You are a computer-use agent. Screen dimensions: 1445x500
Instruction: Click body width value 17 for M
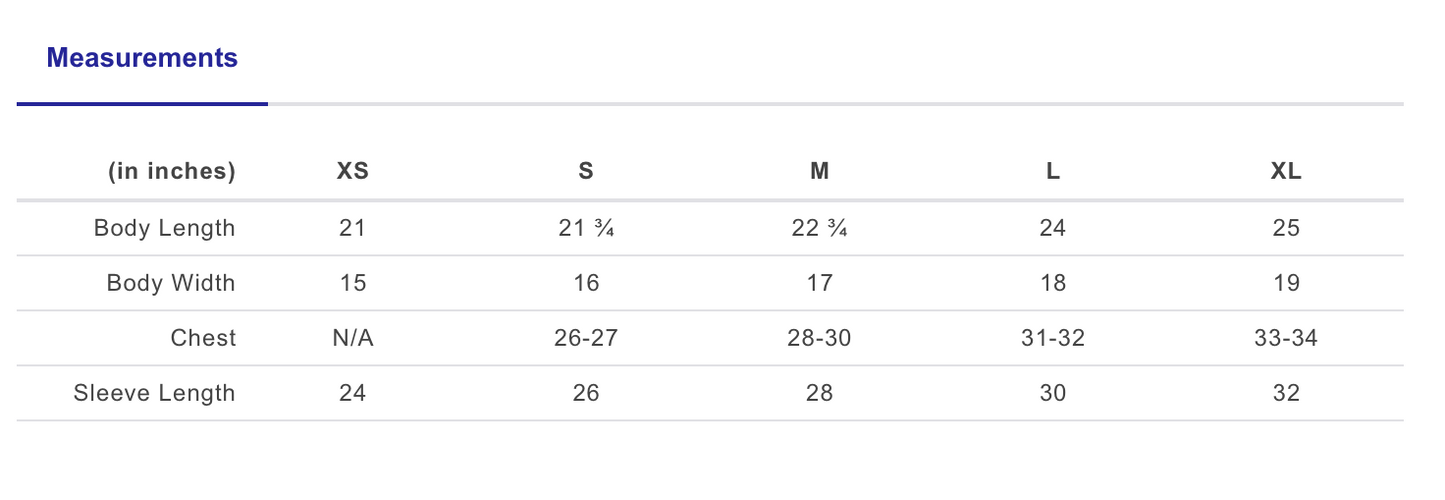pos(819,283)
